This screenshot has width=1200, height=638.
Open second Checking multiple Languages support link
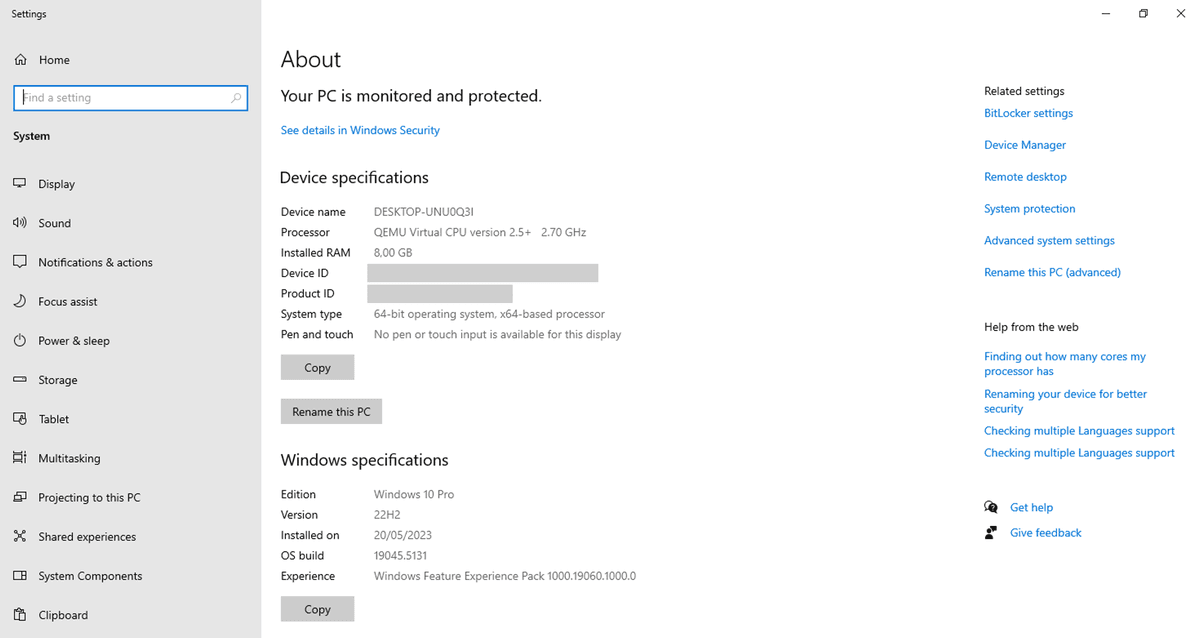click(x=1079, y=453)
